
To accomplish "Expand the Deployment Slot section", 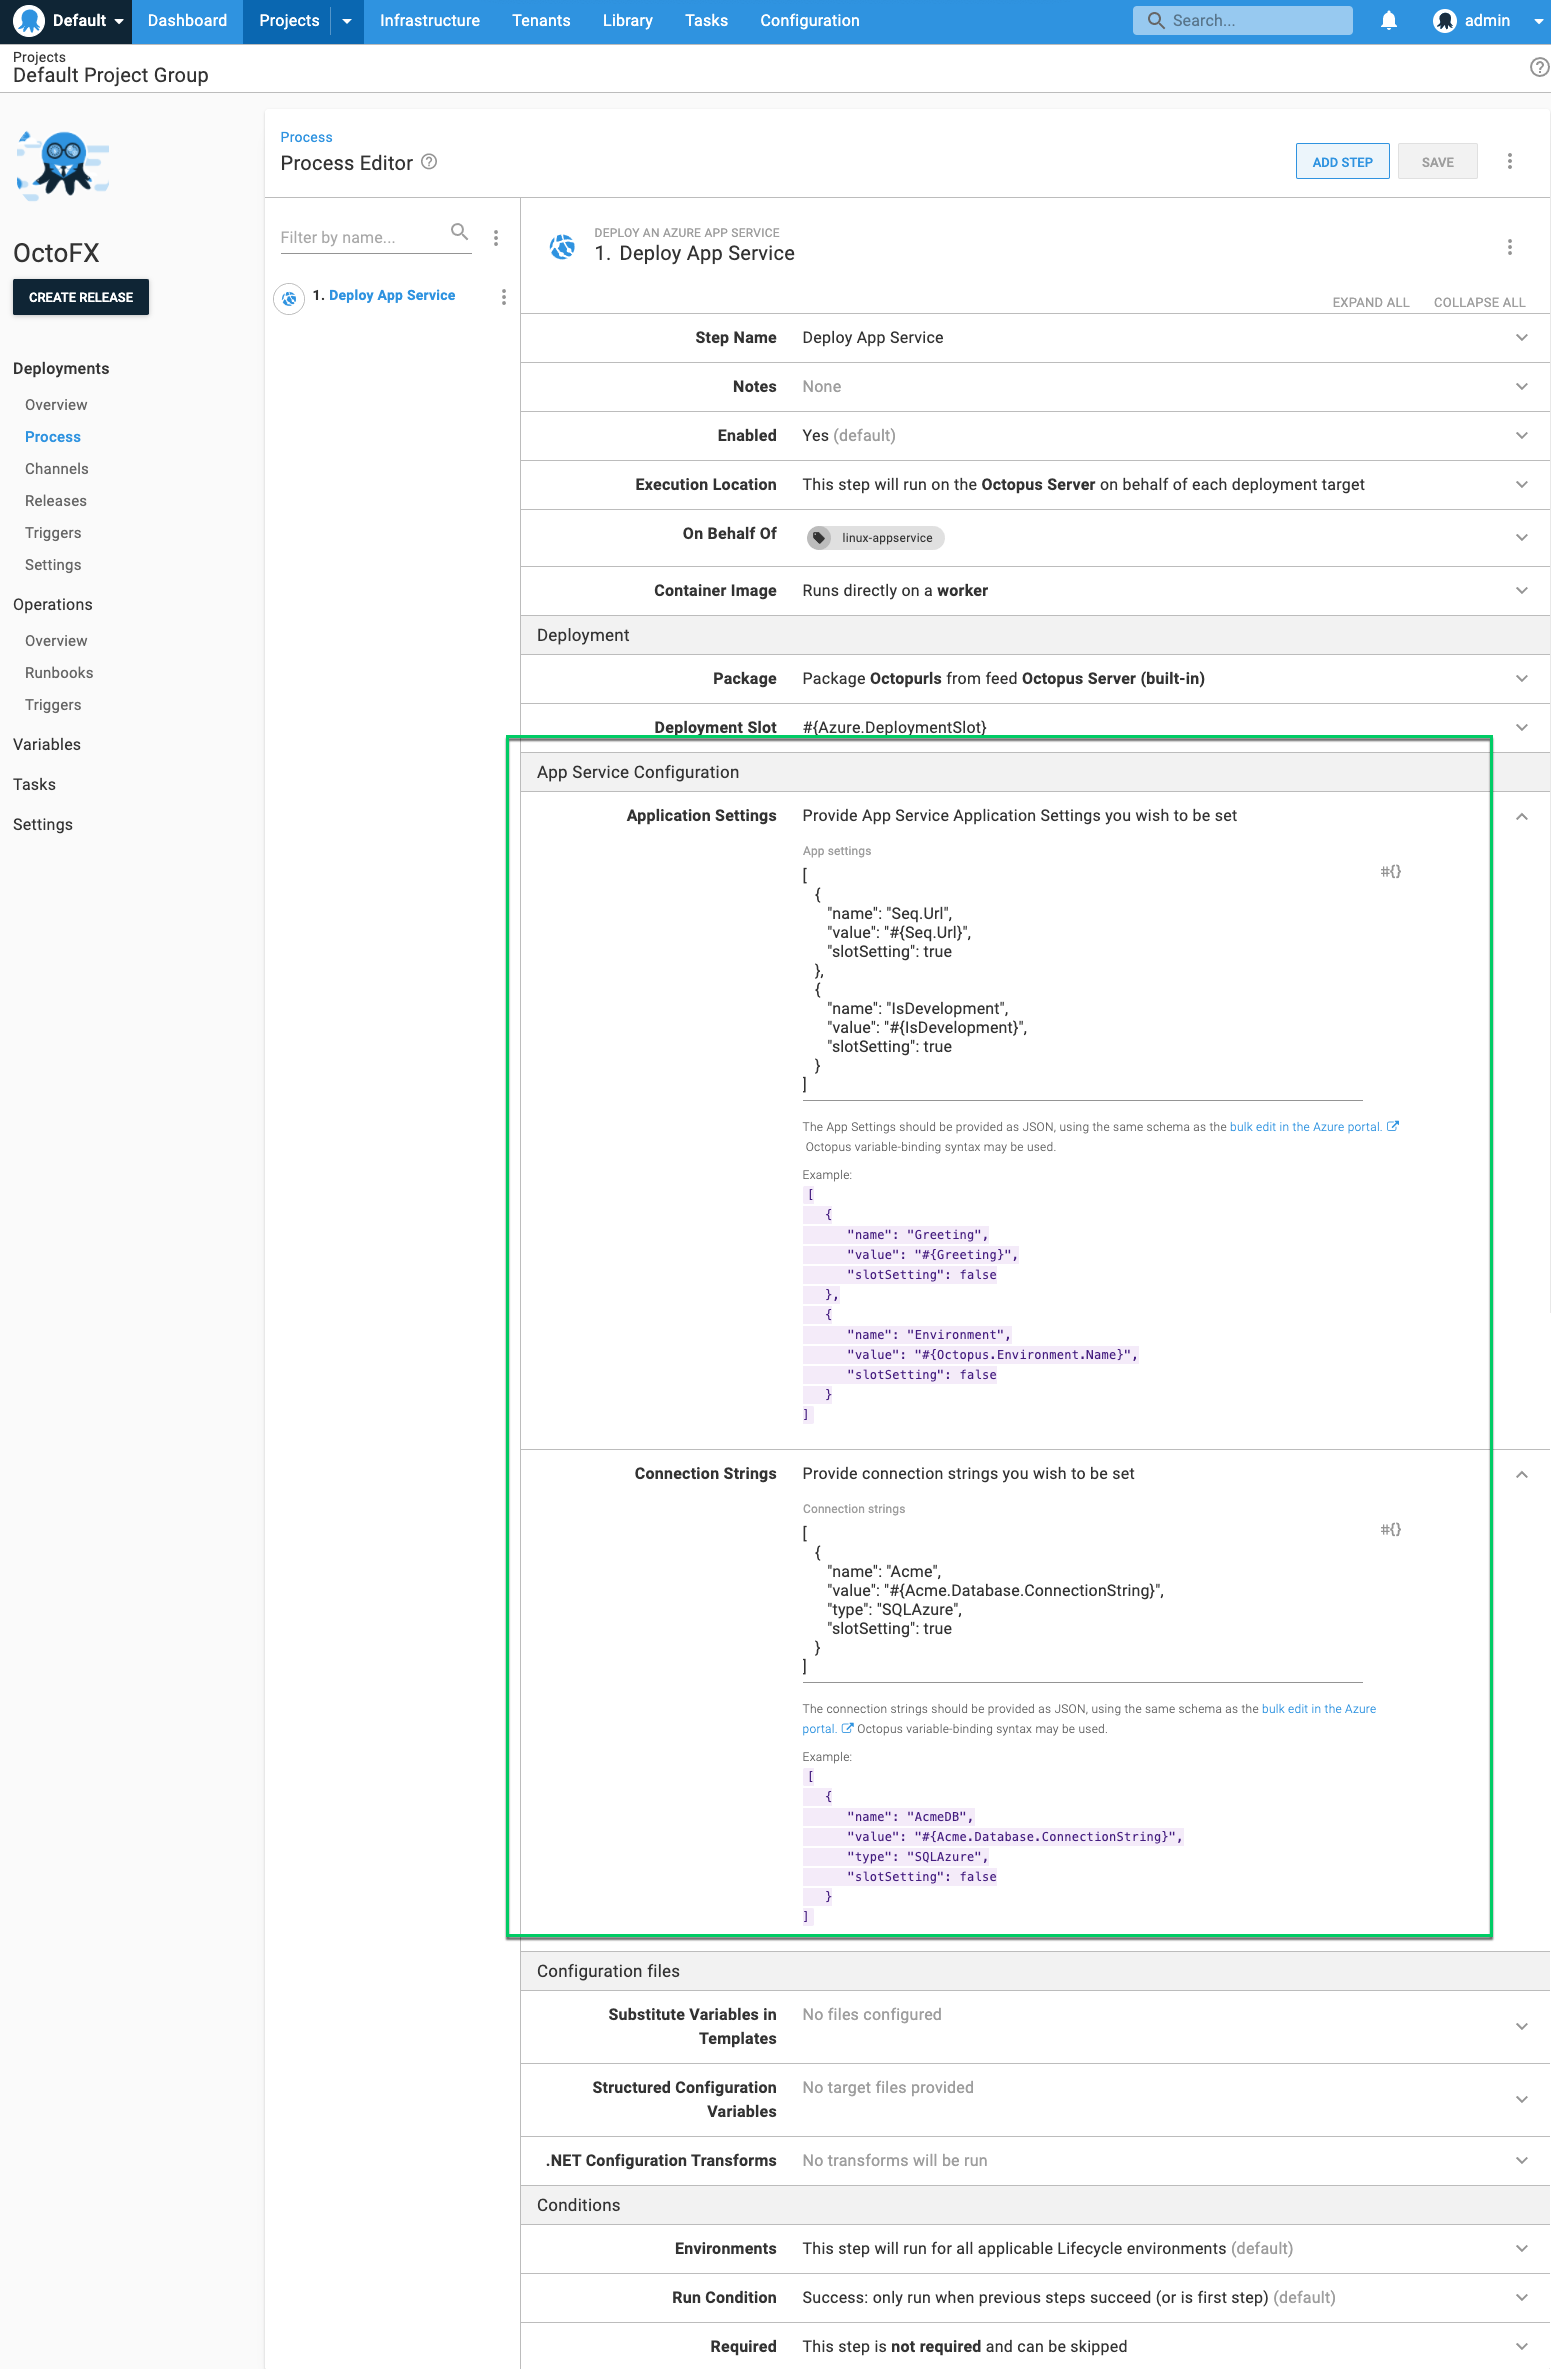I will [x=1522, y=728].
